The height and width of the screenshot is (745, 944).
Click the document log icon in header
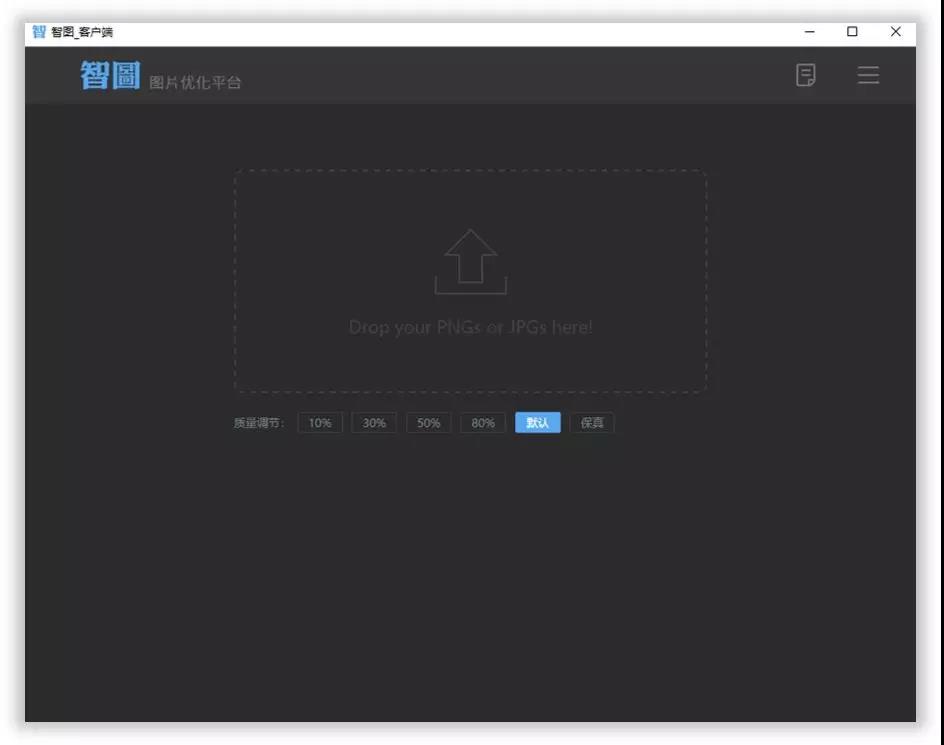805,75
